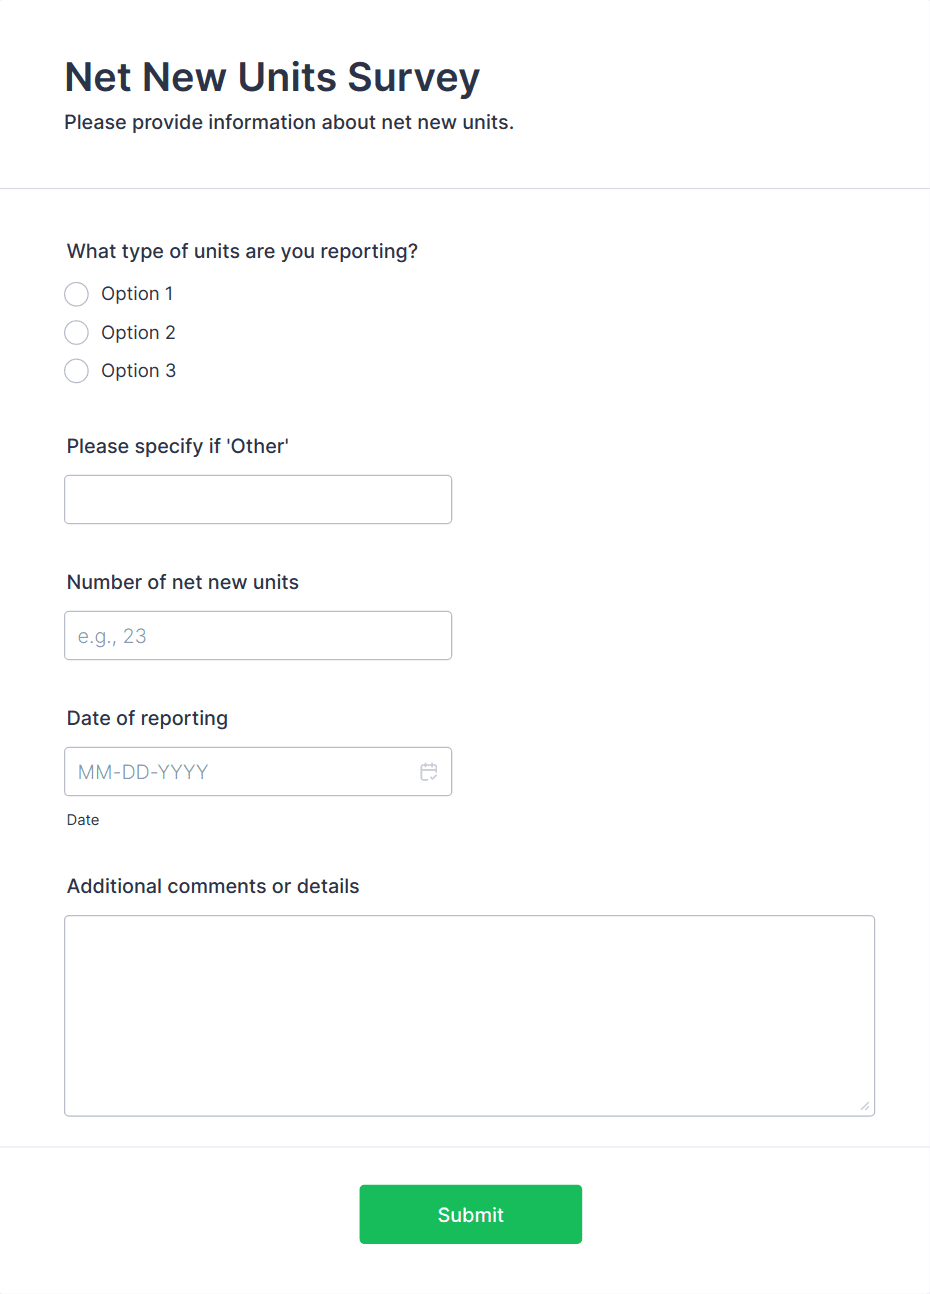Click the 'Additional comments or details' label

212,886
